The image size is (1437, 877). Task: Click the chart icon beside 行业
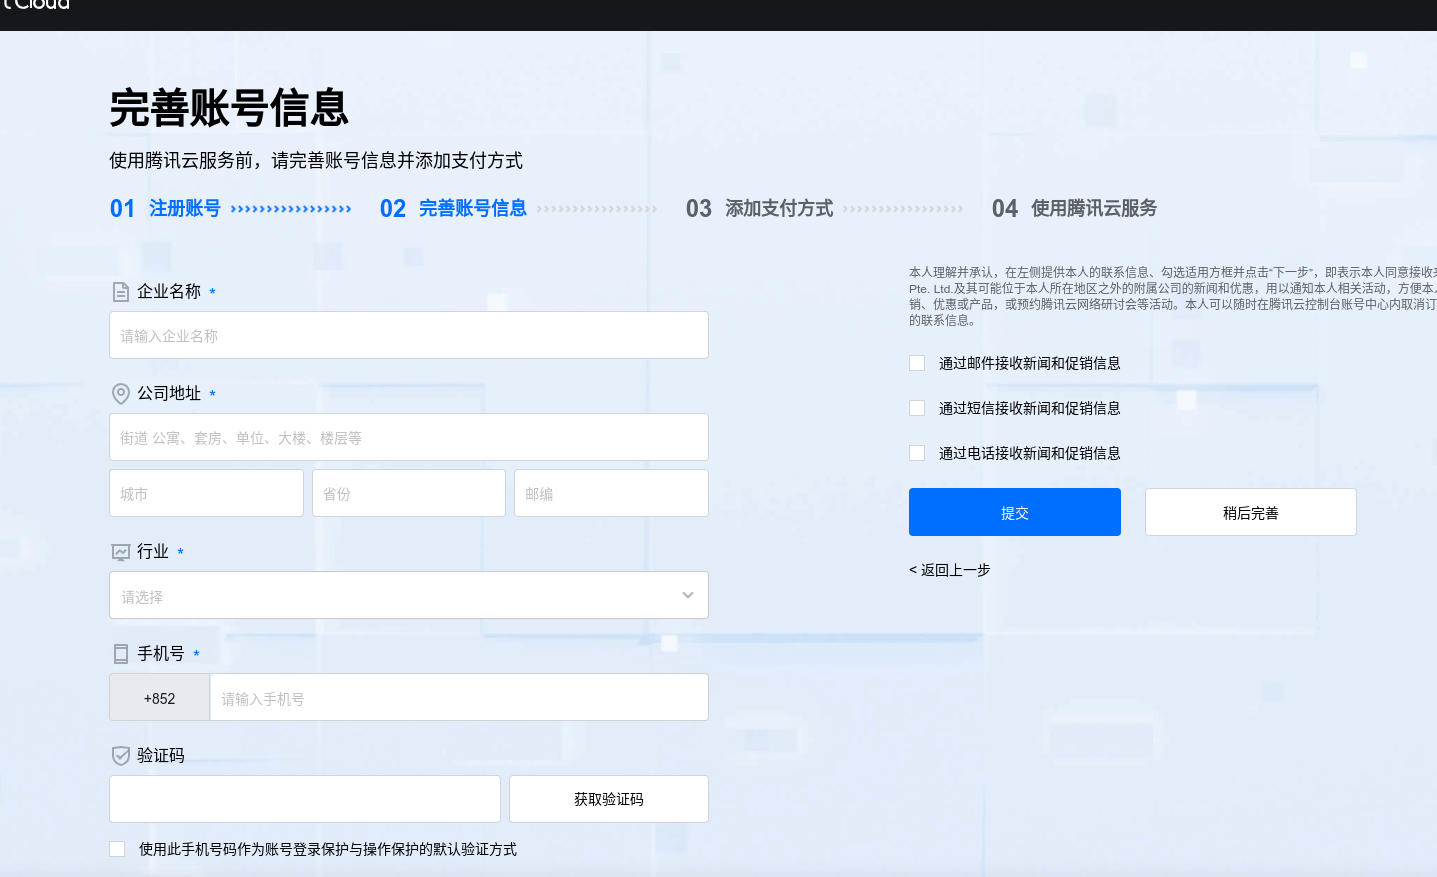click(121, 552)
